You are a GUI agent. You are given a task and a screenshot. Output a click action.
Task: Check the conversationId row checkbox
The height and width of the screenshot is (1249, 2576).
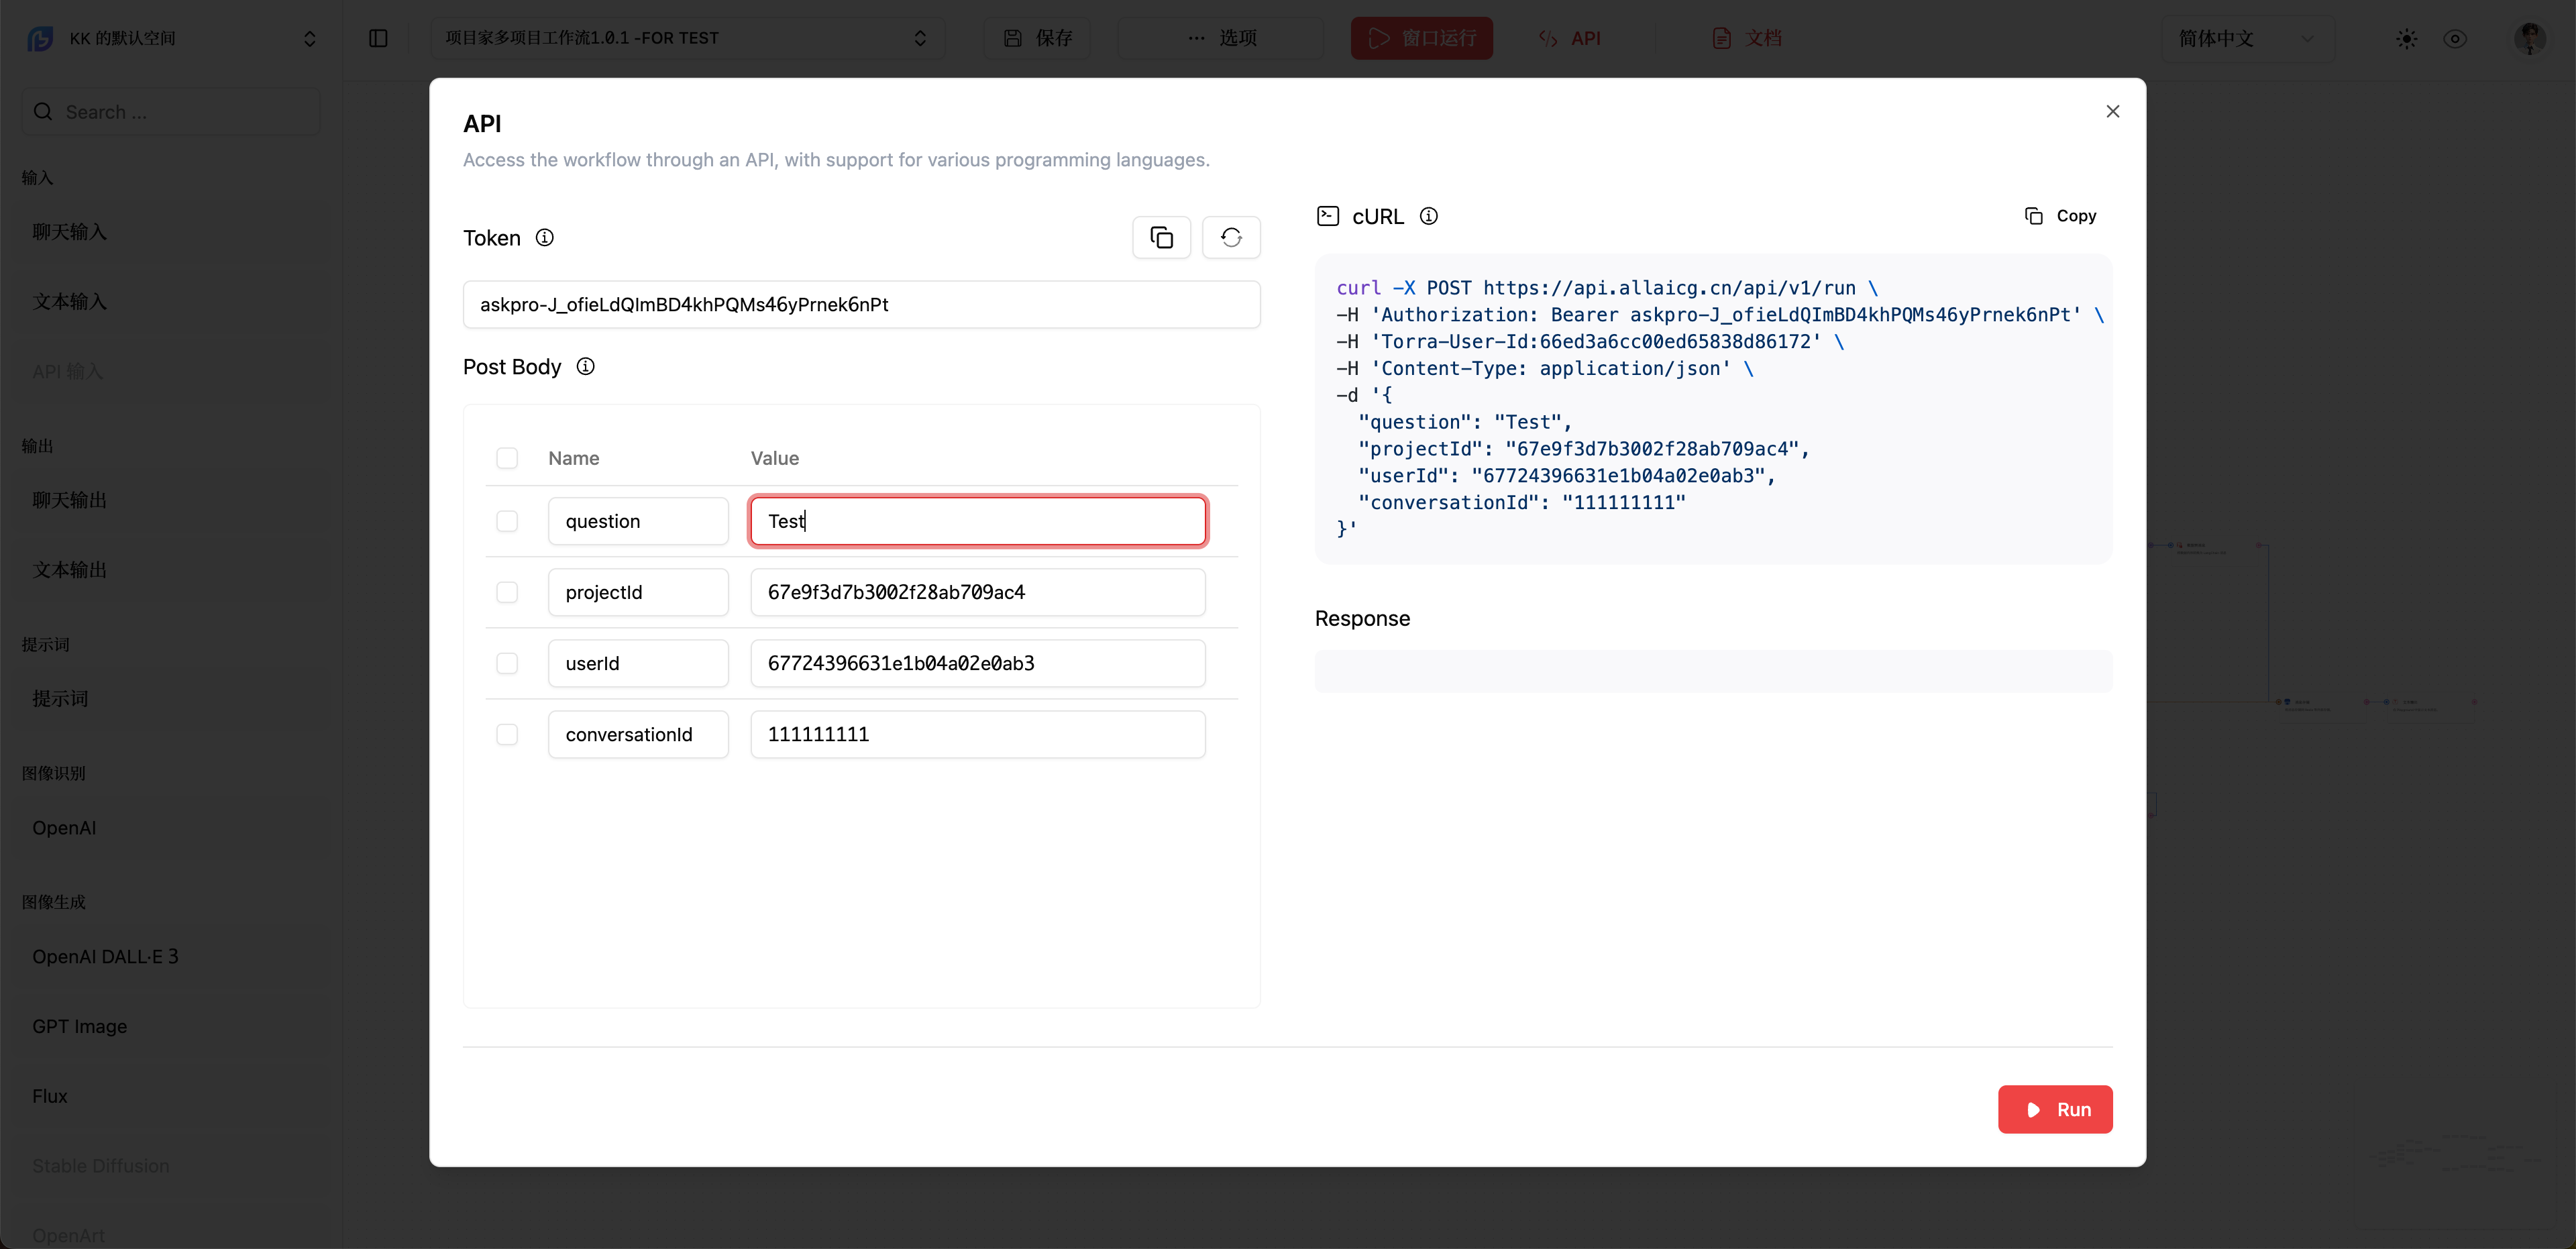(x=507, y=734)
